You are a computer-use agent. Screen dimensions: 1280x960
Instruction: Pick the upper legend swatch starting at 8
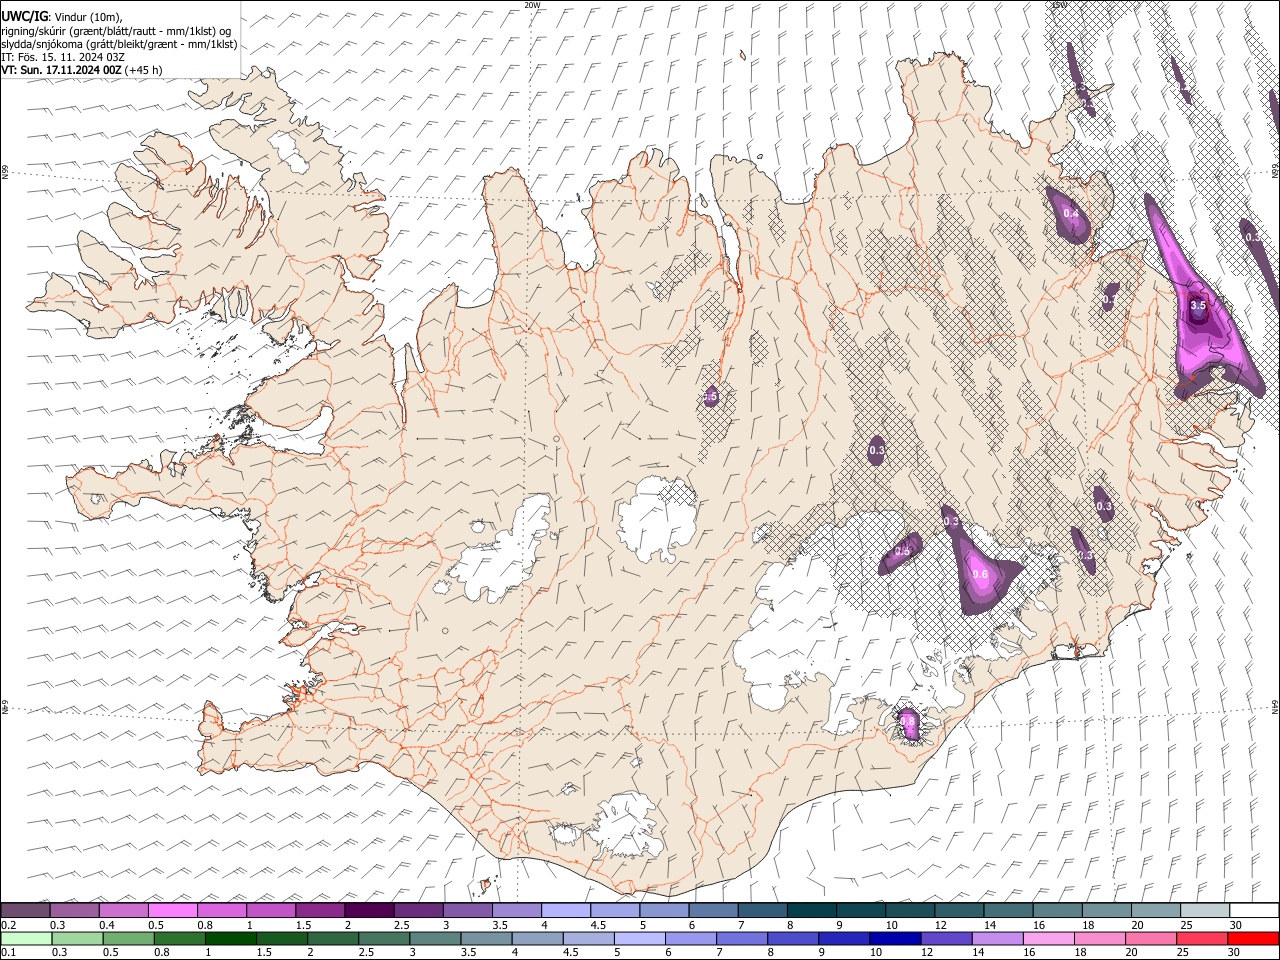pos(811,910)
